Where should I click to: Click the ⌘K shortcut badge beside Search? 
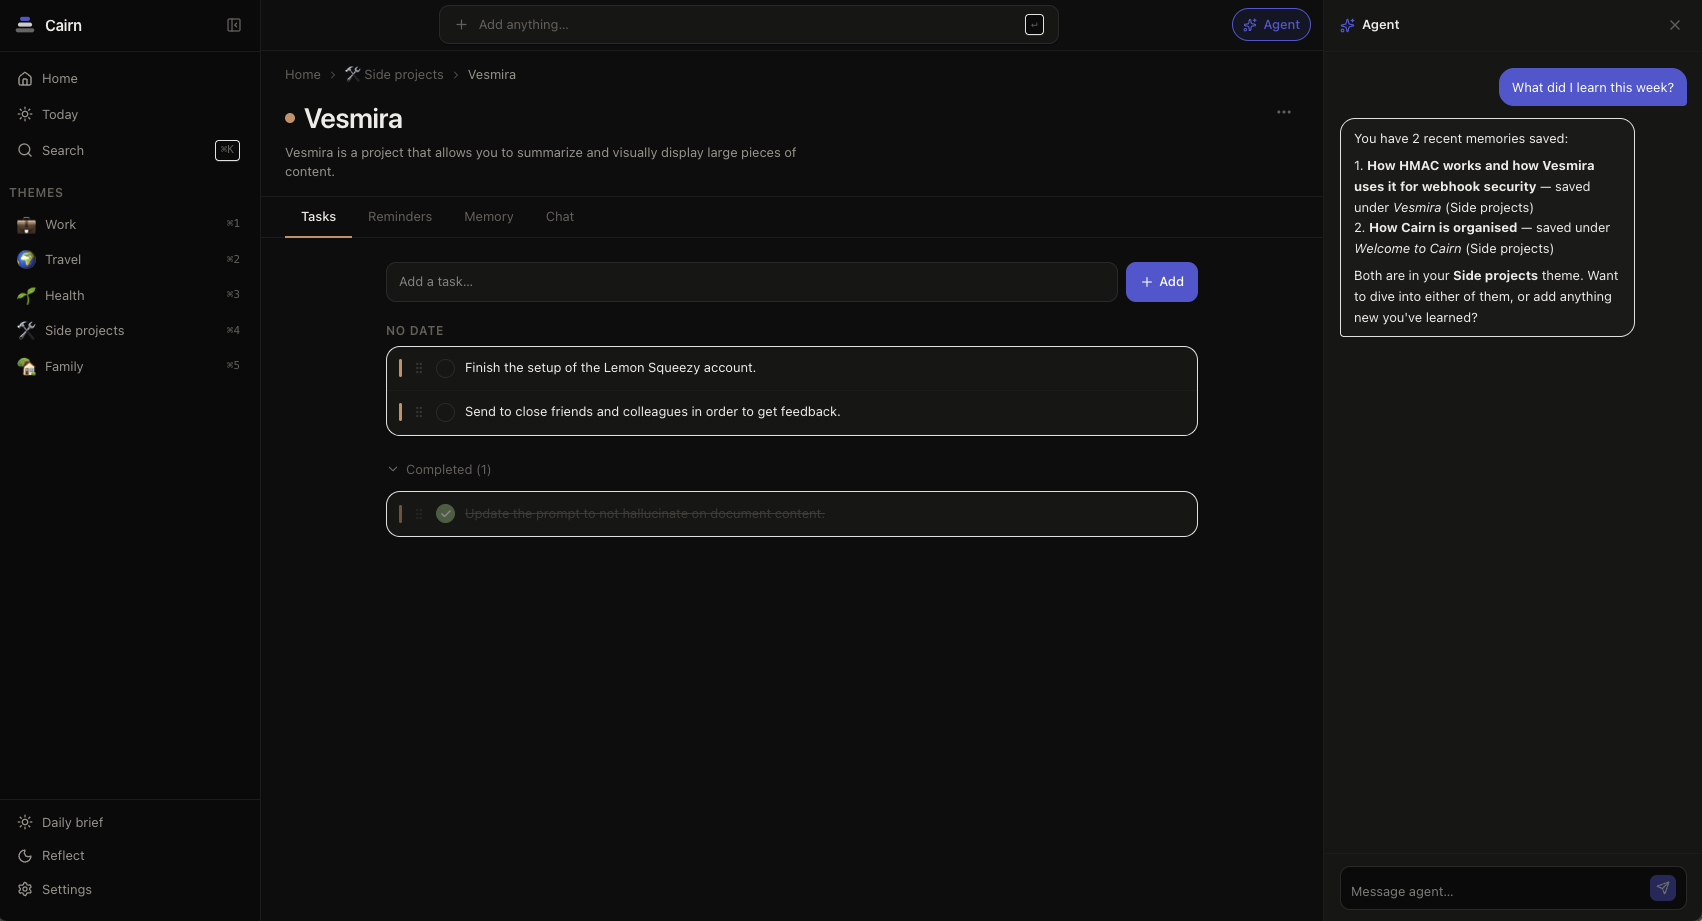point(228,150)
